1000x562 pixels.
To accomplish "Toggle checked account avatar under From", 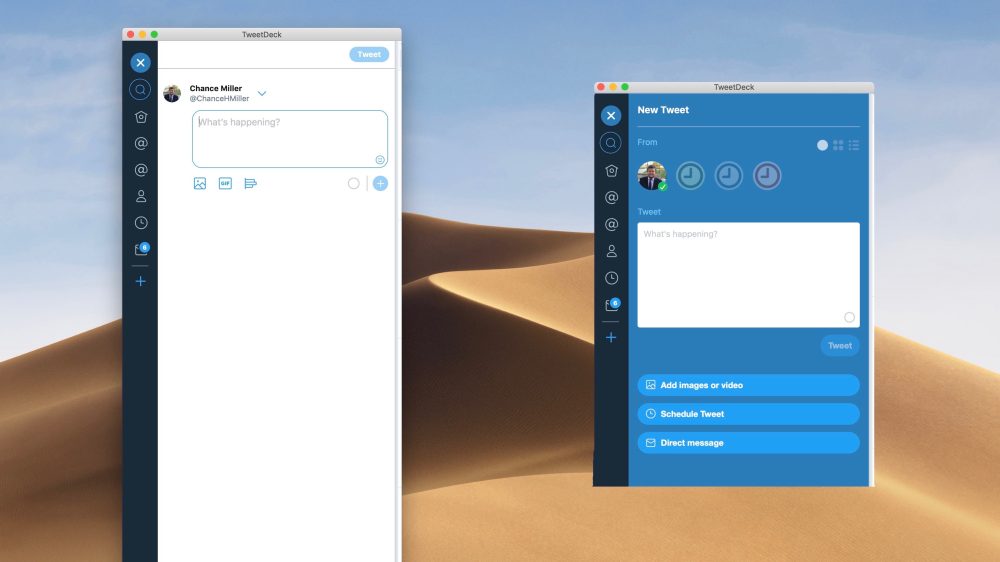I will [652, 175].
